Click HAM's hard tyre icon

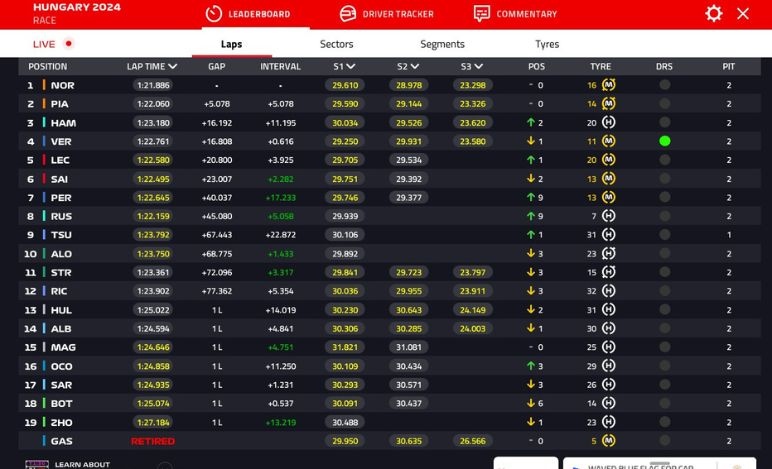coord(608,123)
